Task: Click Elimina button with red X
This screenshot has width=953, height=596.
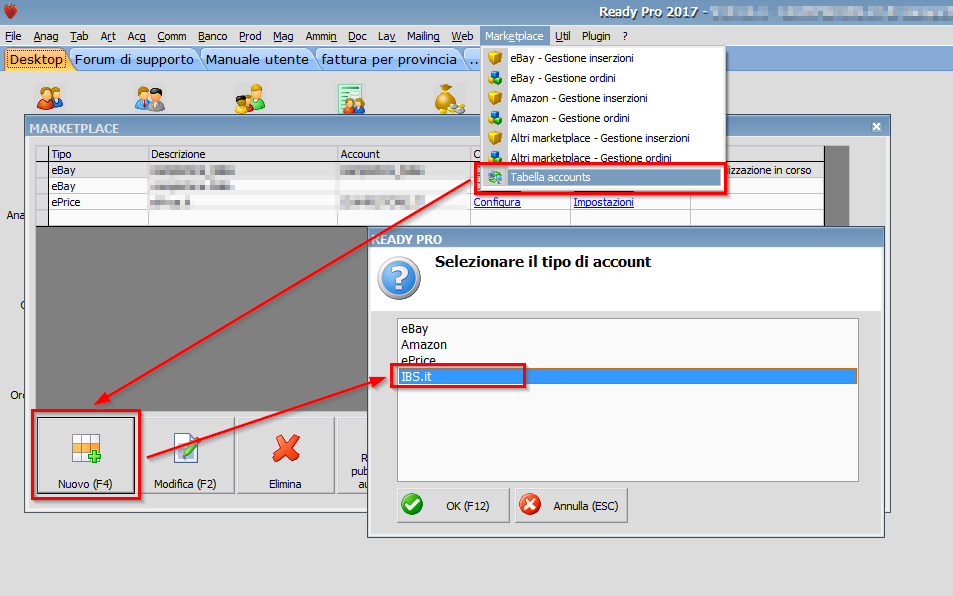Action: (x=285, y=455)
